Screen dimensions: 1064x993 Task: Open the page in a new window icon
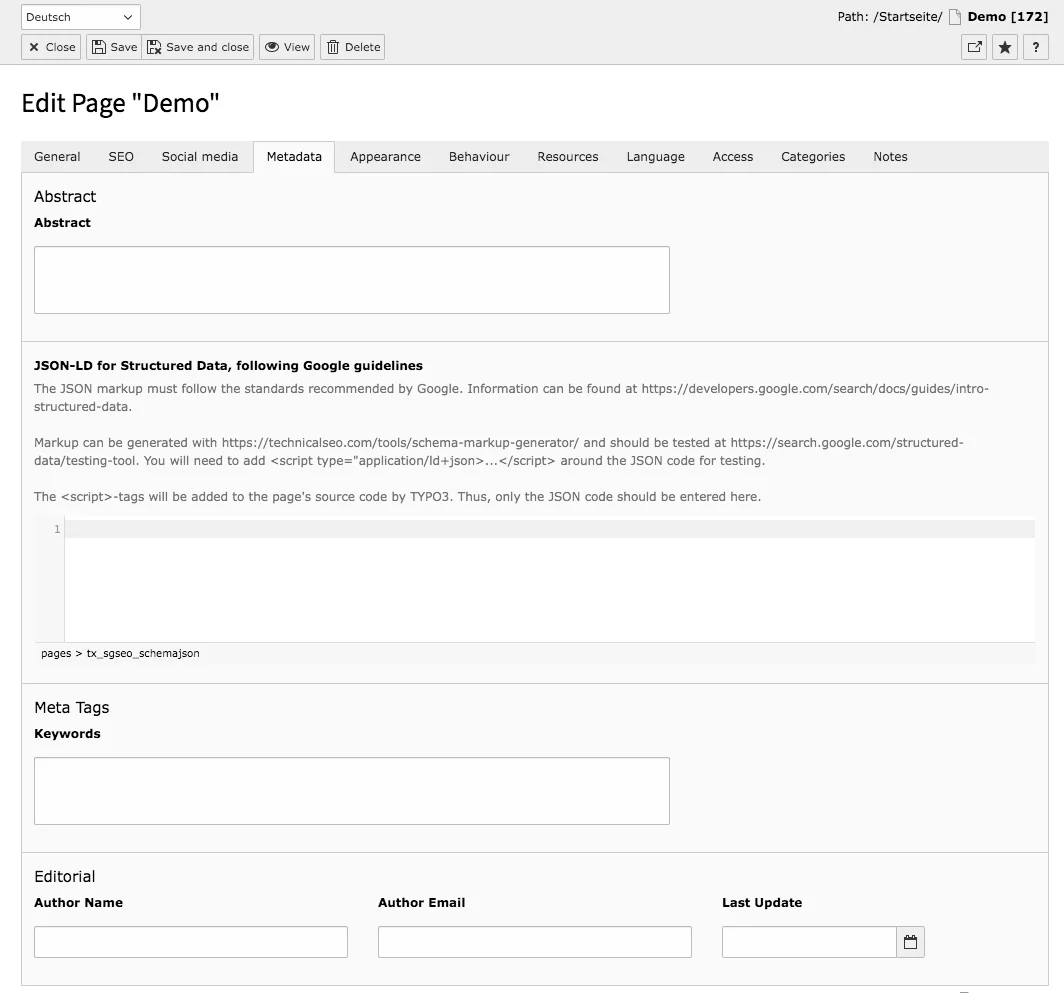click(974, 46)
